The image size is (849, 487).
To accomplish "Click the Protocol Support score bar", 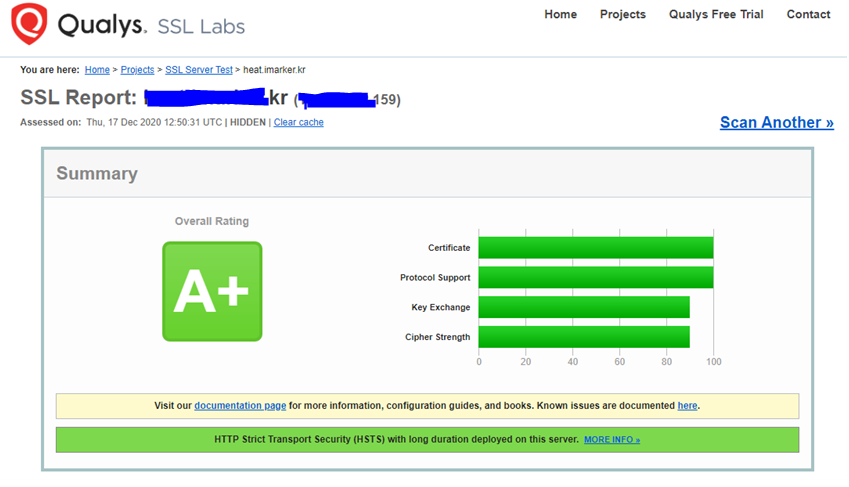I will [x=596, y=277].
